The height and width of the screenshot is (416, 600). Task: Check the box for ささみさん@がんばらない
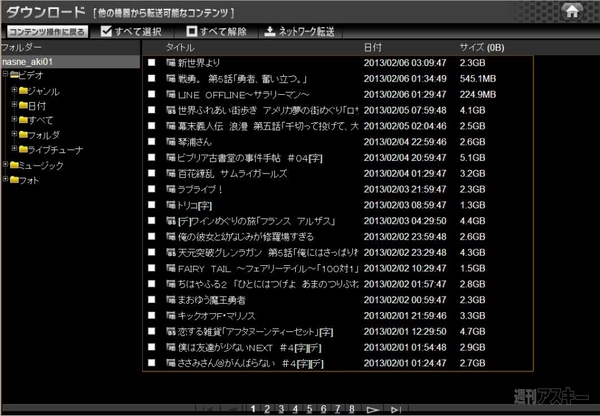152,363
